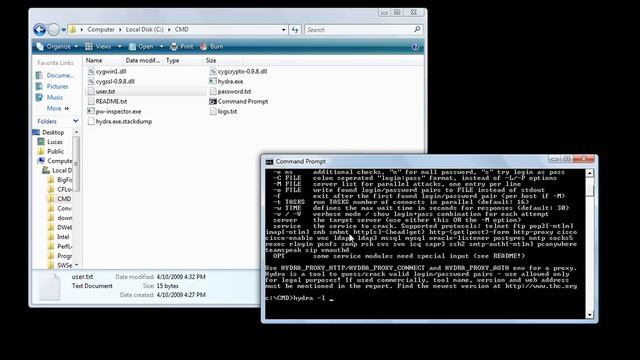Show More favorite links
Image resolution: width=640 pixels, height=360 pixels.
[x=58, y=108]
